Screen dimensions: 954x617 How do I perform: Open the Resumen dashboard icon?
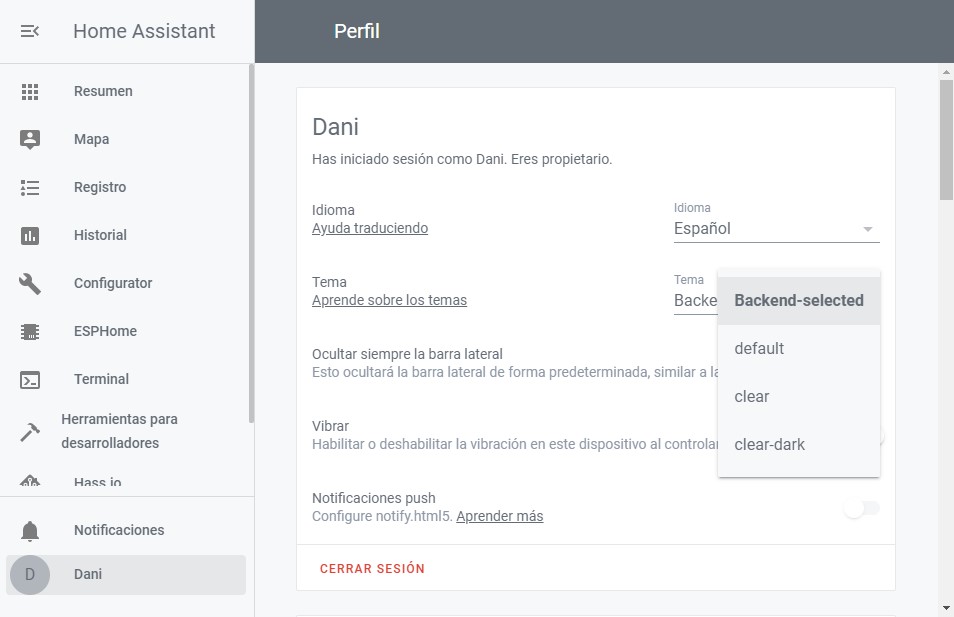(30, 91)
